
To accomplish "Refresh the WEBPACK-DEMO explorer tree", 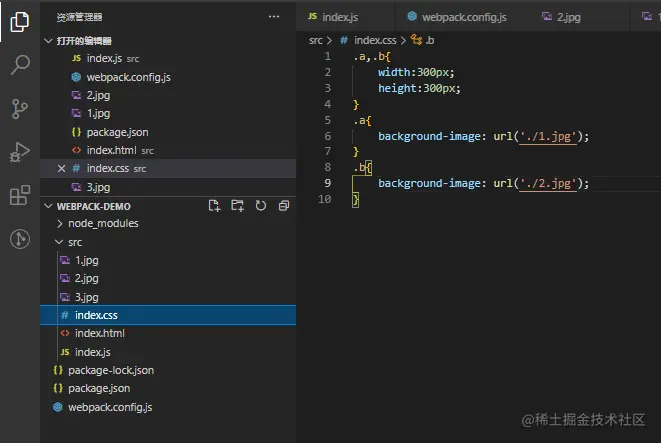I will 261,205.
